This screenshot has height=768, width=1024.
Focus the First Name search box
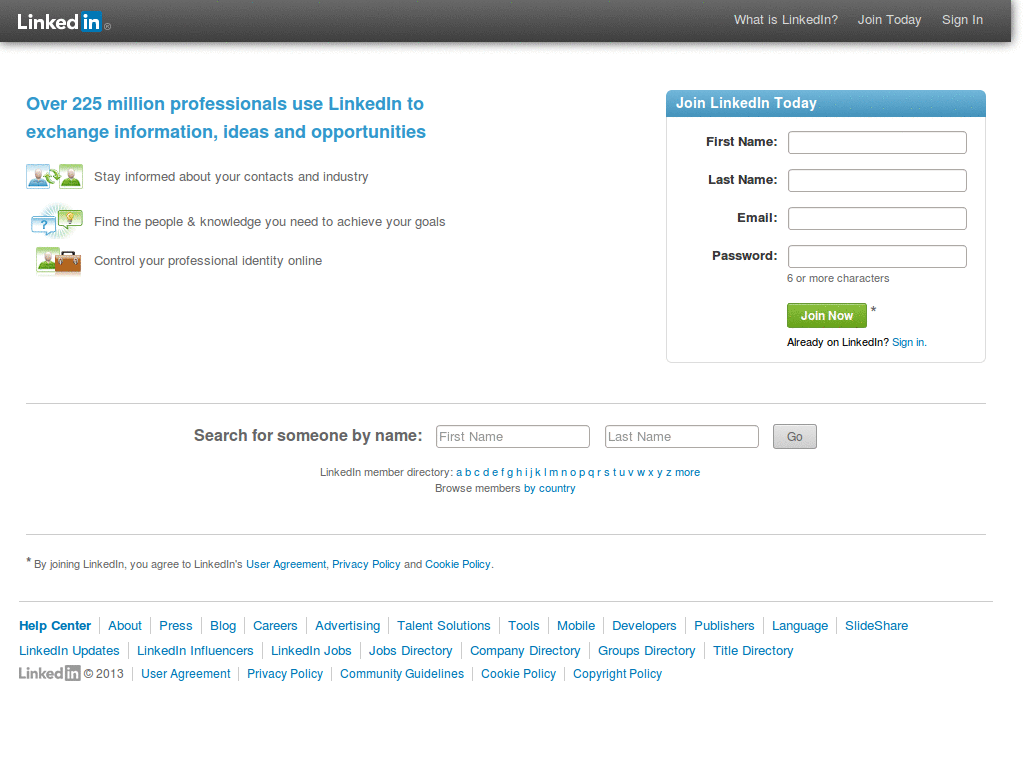click(513, 436)
